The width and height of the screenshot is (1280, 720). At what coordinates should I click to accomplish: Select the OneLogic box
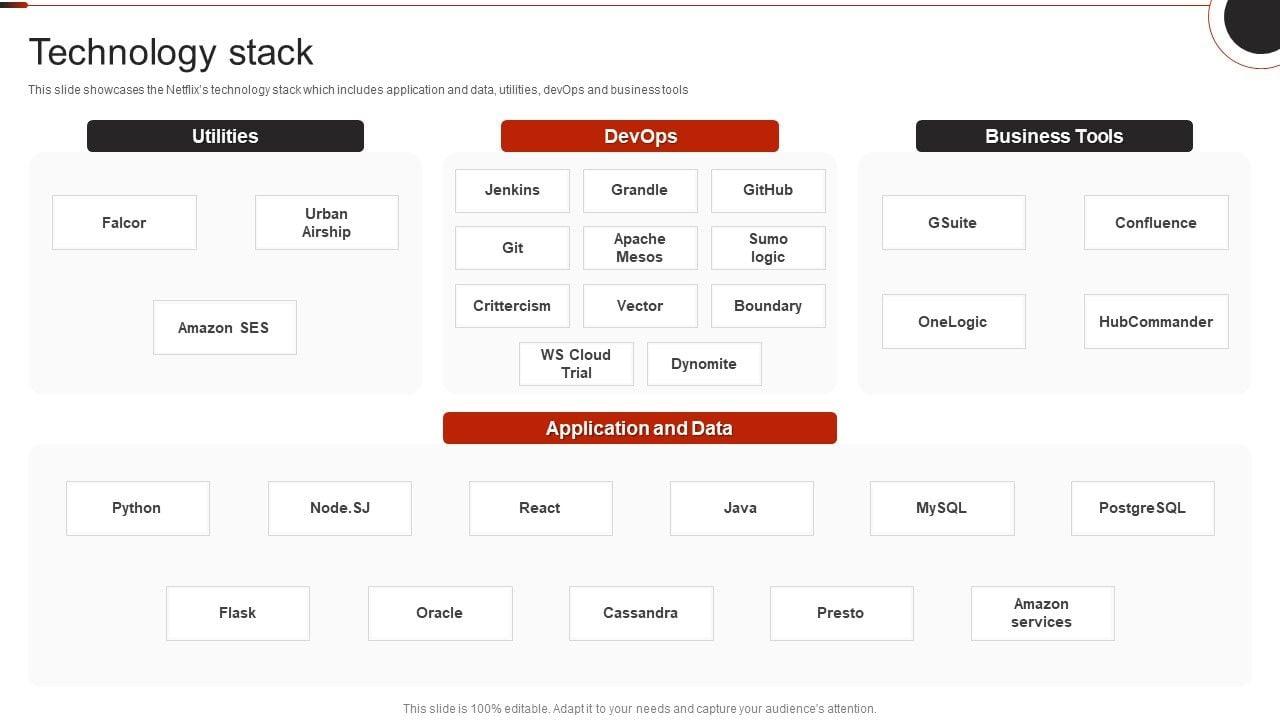click(954, 321)
